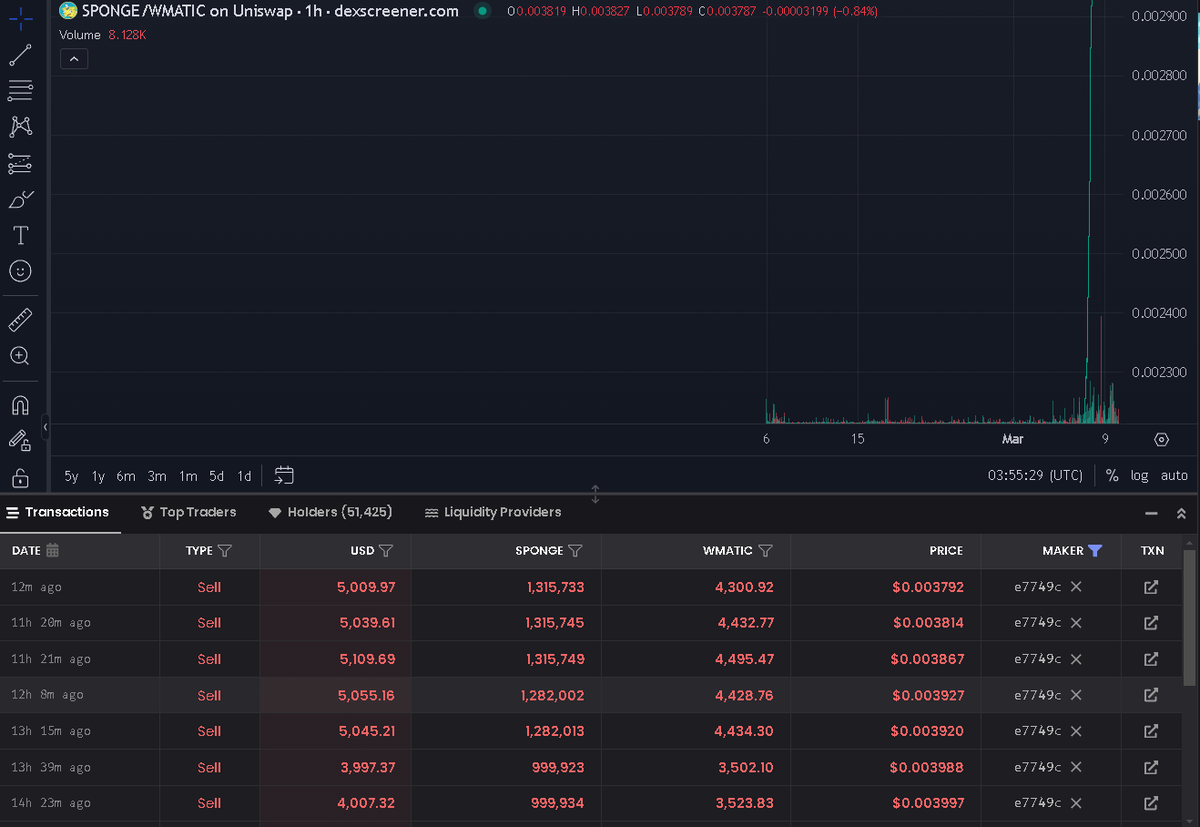Switch to the Top Traders tab
The width and height of the screenshot is (1200, 827).
(189, 512)
